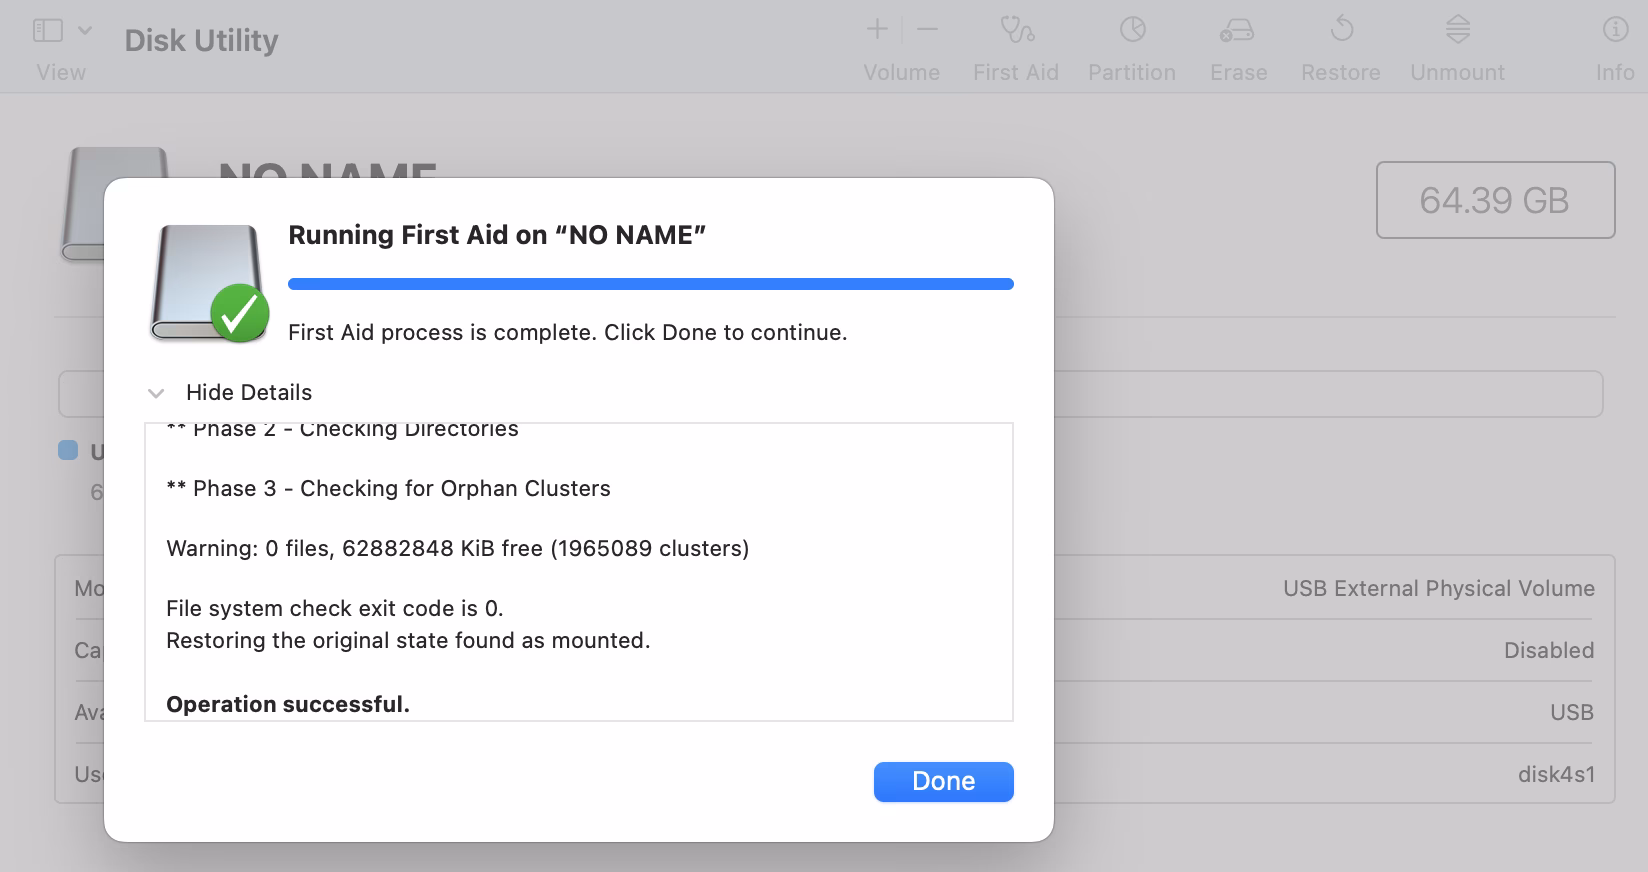
Task: Click the drive icon with green checkmark
Action: [209, 284]
